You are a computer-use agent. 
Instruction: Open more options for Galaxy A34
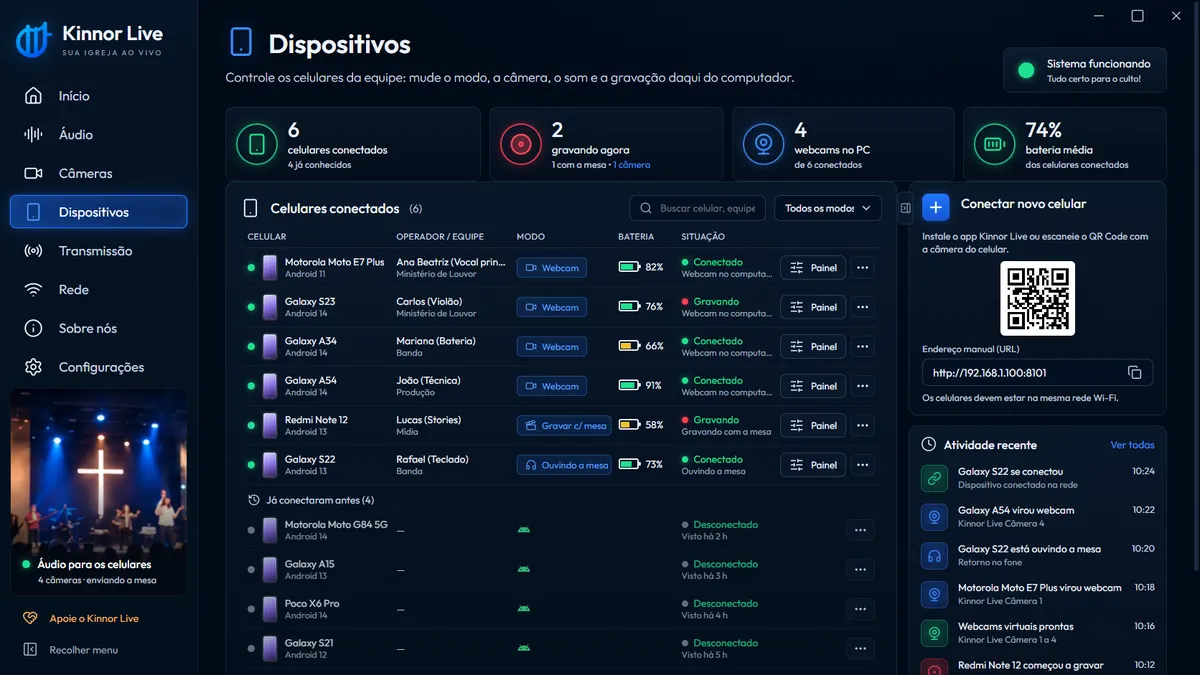(860, 347)
